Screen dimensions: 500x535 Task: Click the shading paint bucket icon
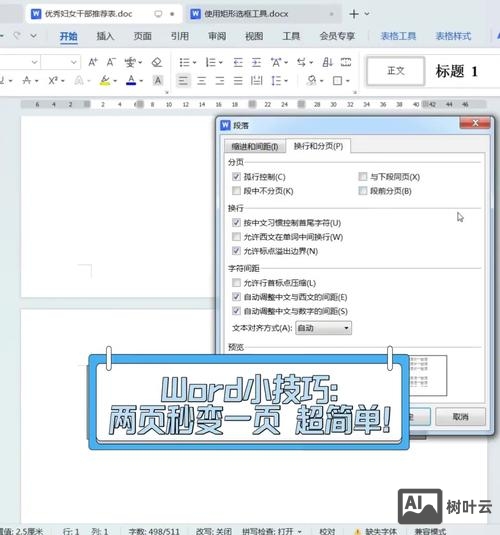click(x=312, y=81)
